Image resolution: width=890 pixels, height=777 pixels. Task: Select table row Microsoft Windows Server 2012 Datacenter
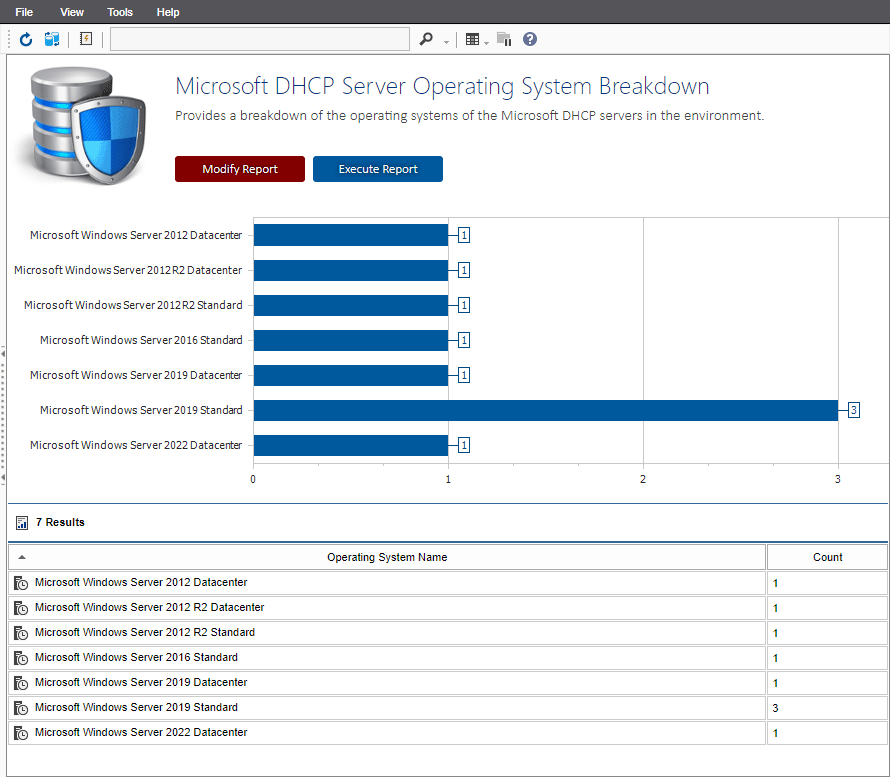(x=448, y=583)
